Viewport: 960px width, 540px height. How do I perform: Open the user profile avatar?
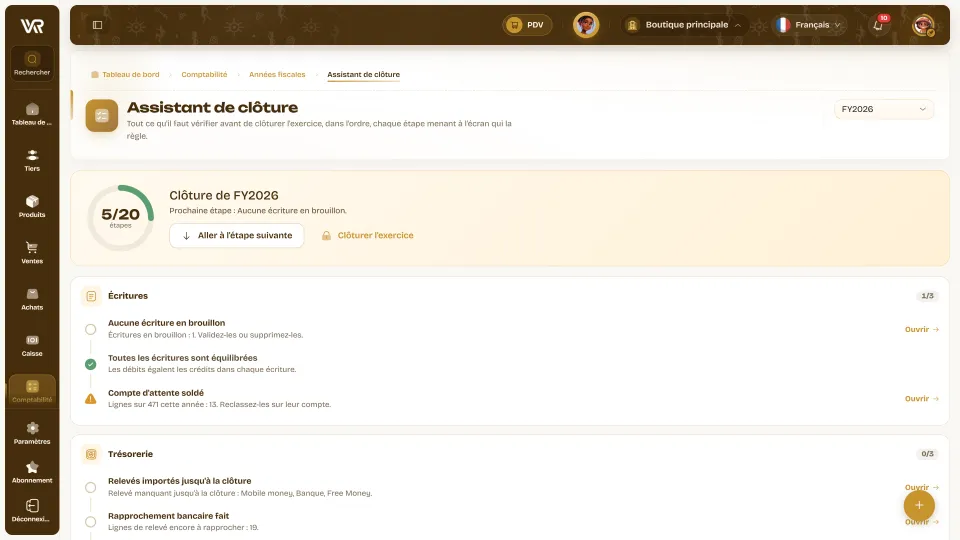[923, 25]
